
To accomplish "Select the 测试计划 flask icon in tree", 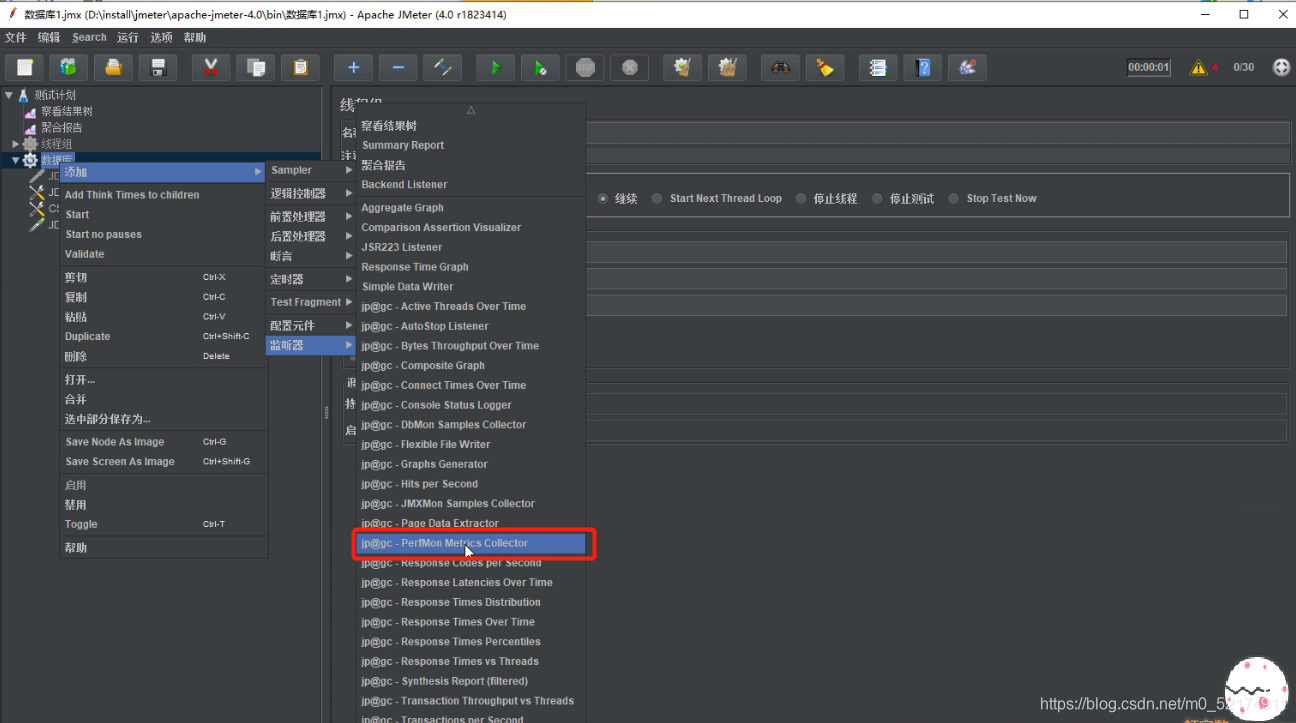I will point(24,95).
